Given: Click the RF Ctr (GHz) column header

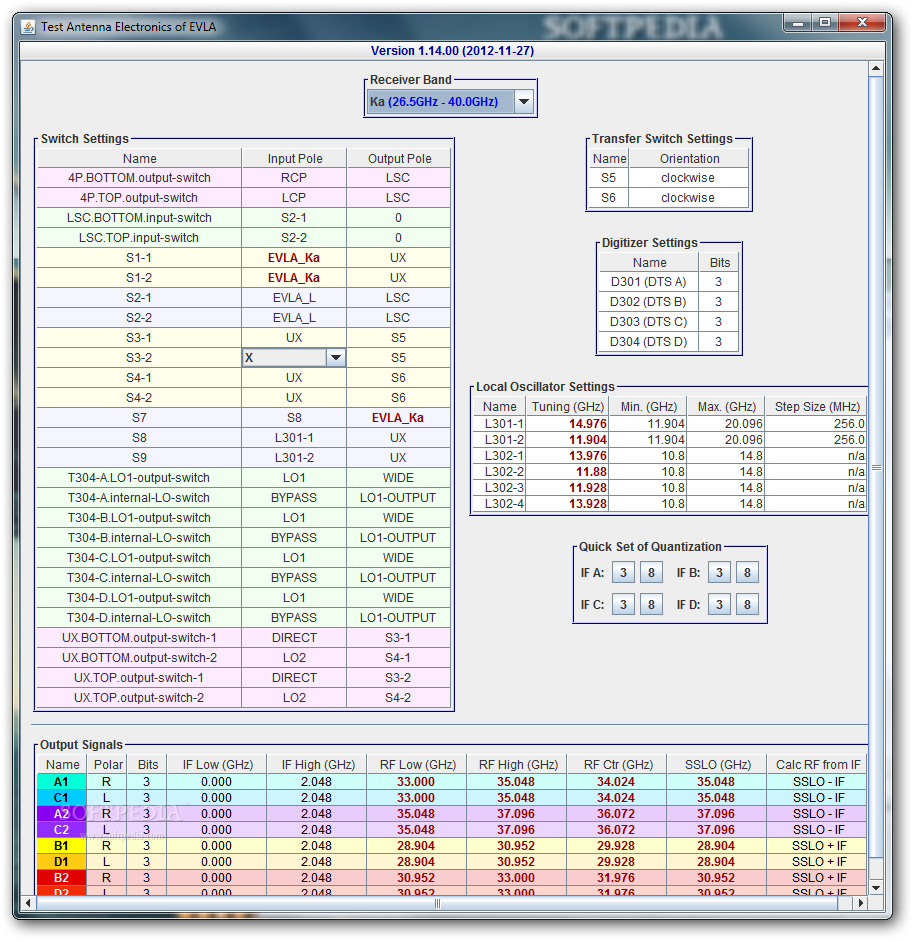Looking at the screenshot, I should tap(617, 764).
